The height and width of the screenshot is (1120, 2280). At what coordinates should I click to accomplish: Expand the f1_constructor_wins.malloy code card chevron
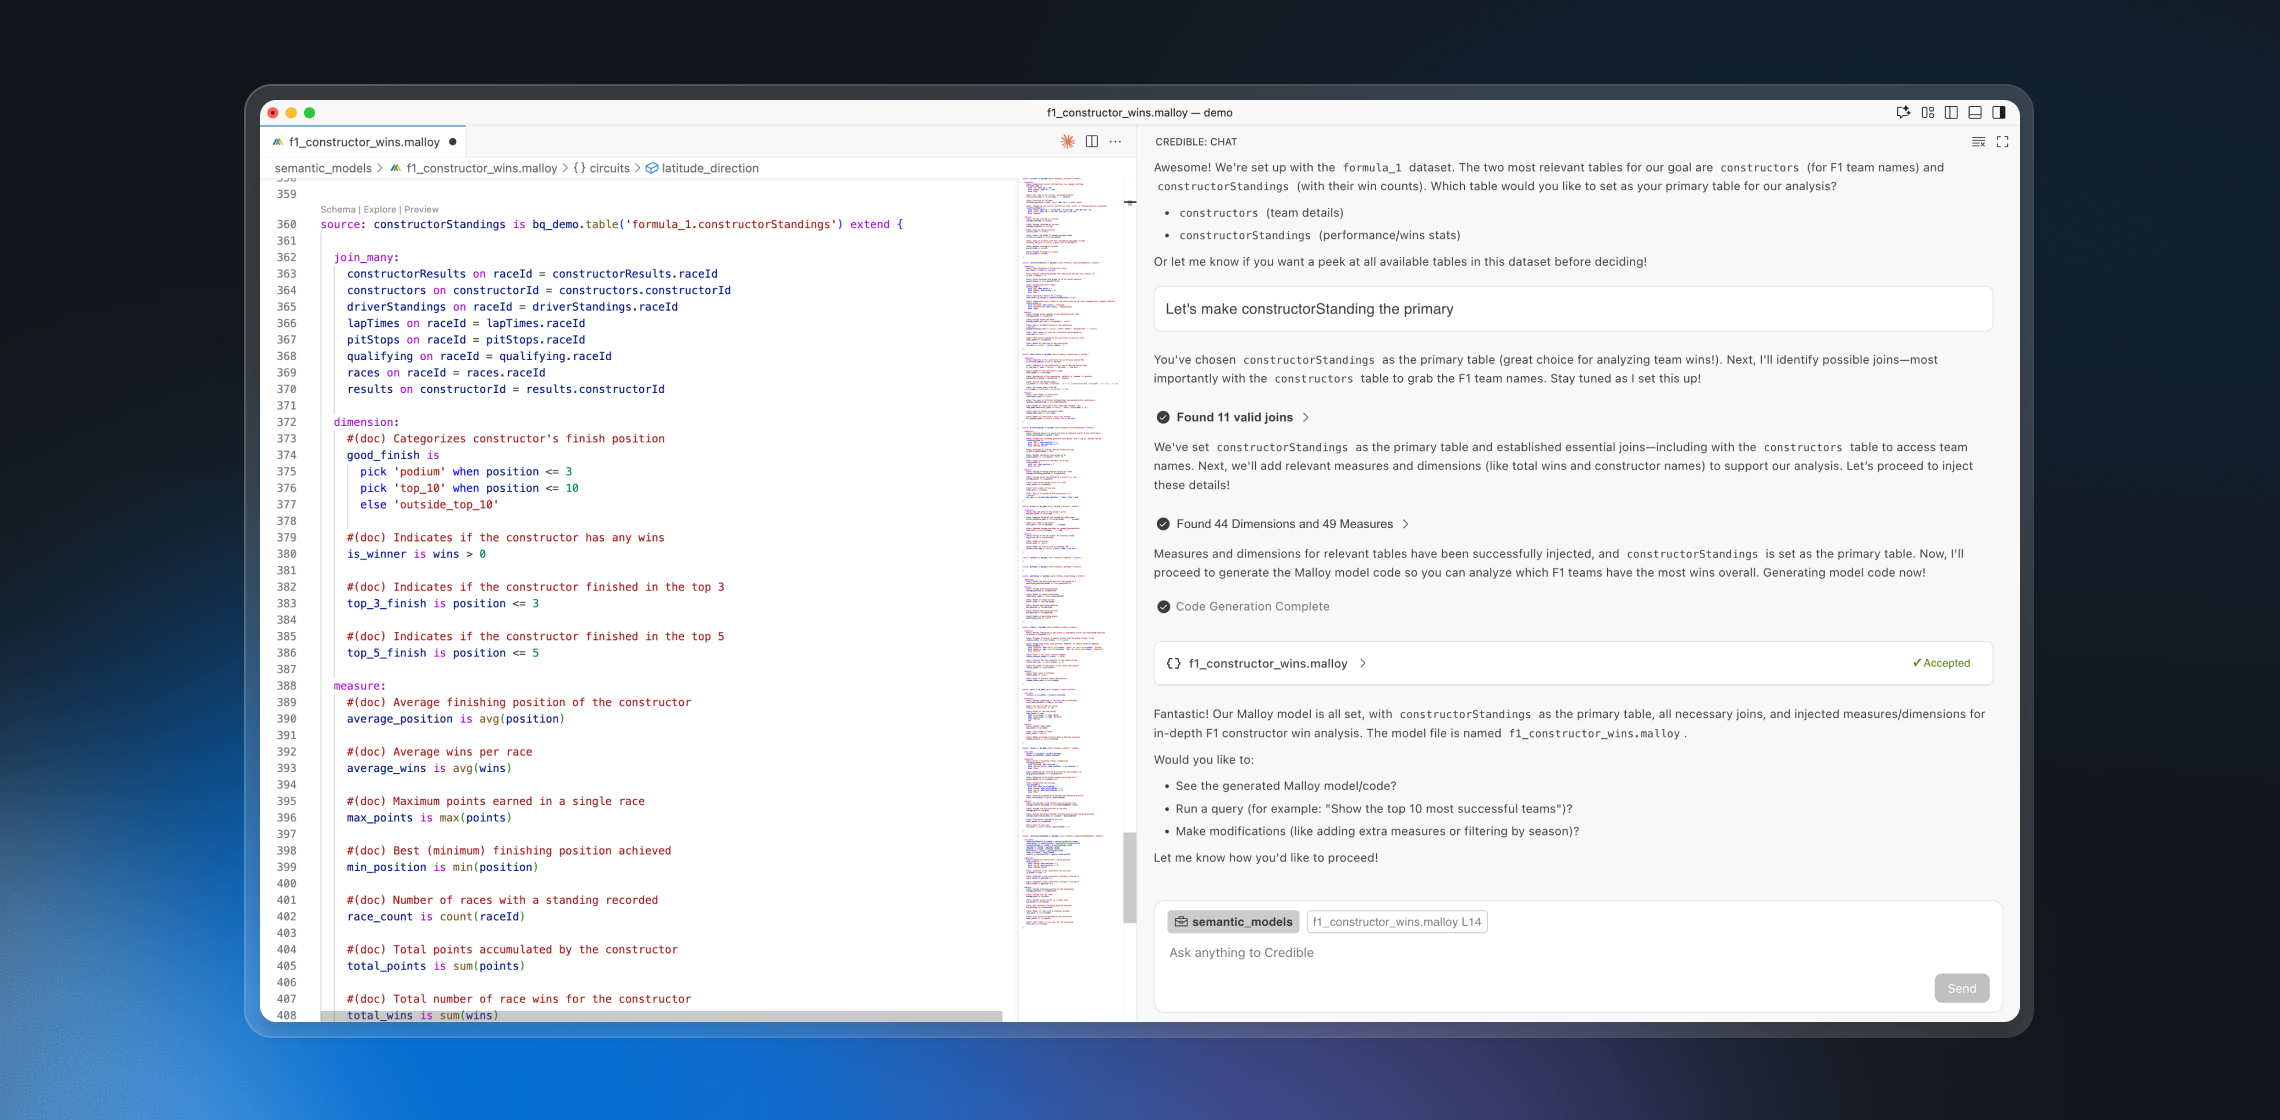(x=1363, y=663)
